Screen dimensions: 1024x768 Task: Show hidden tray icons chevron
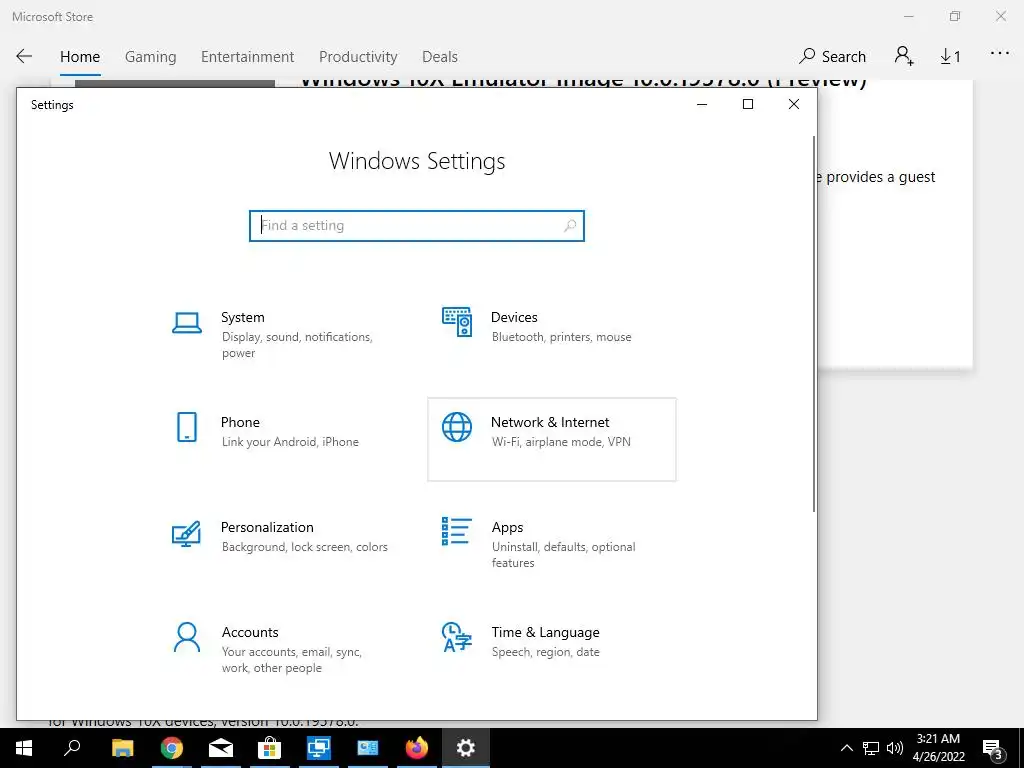(x=846, y=748)
